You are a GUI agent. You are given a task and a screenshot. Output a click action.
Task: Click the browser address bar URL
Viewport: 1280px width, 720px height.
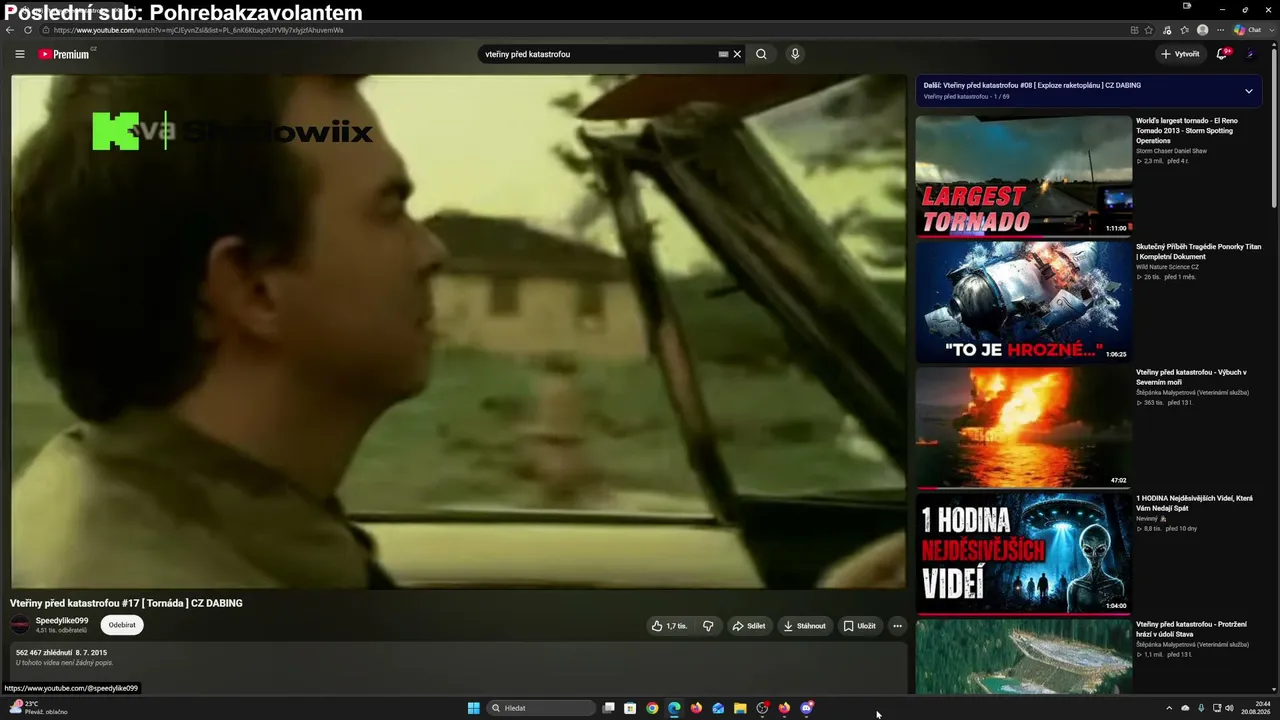click(198, 30)
